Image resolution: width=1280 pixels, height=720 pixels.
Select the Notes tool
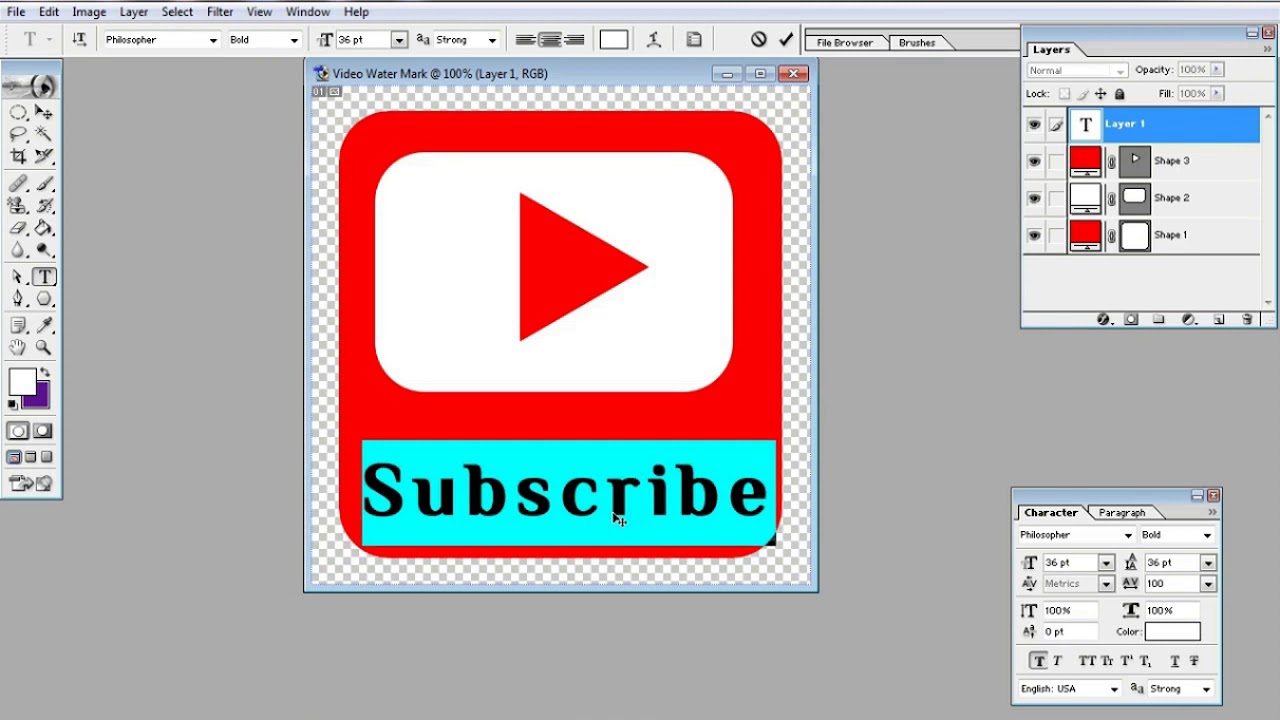(x=18, y=326)
